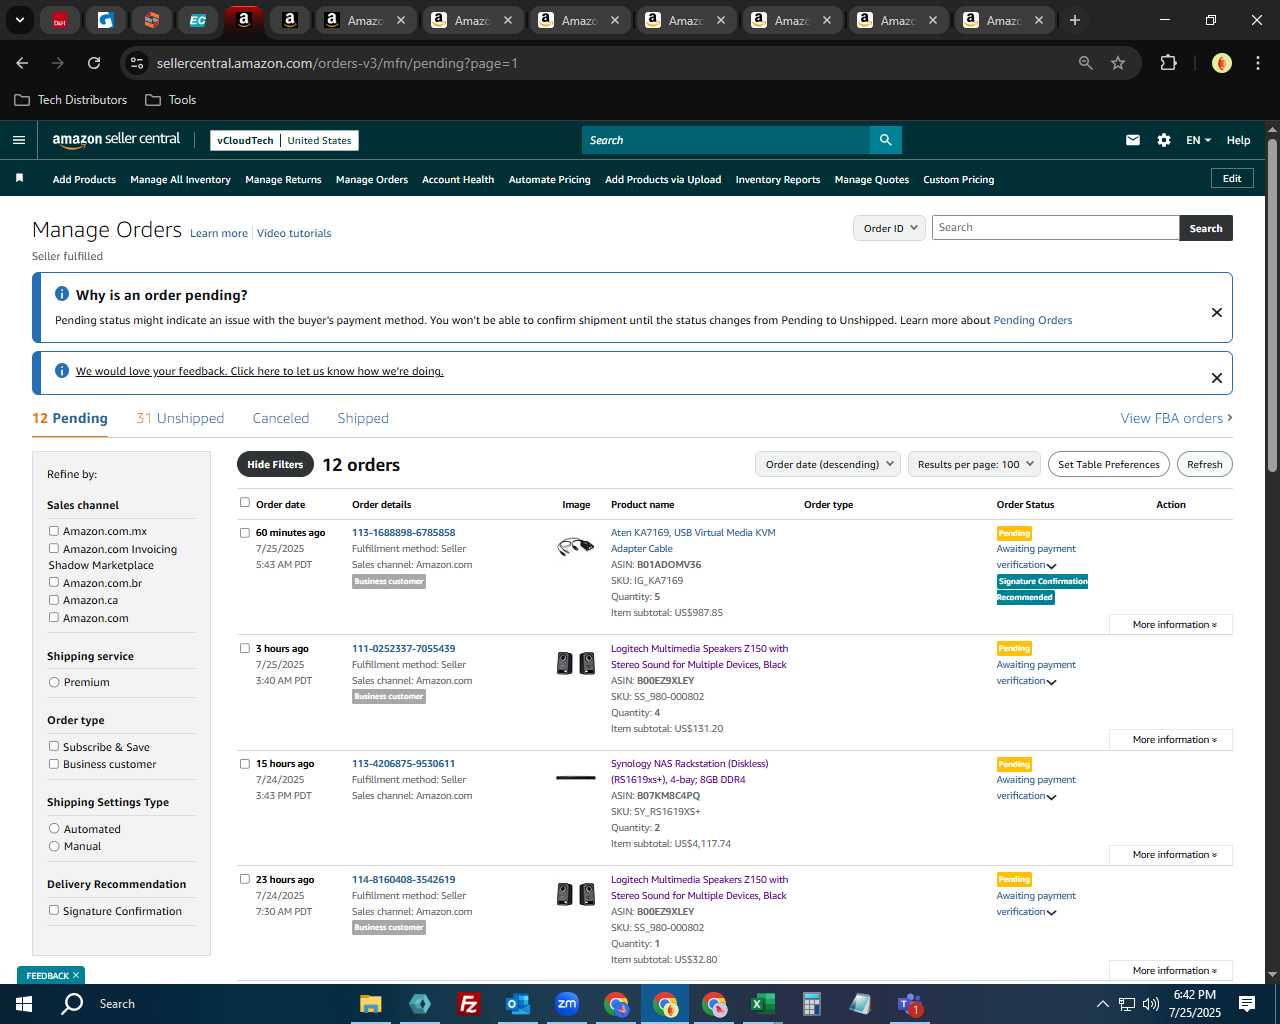The image size is (1280, 1024).
Task: Open Calculator from the taskbar
Action: (811, 1004)
